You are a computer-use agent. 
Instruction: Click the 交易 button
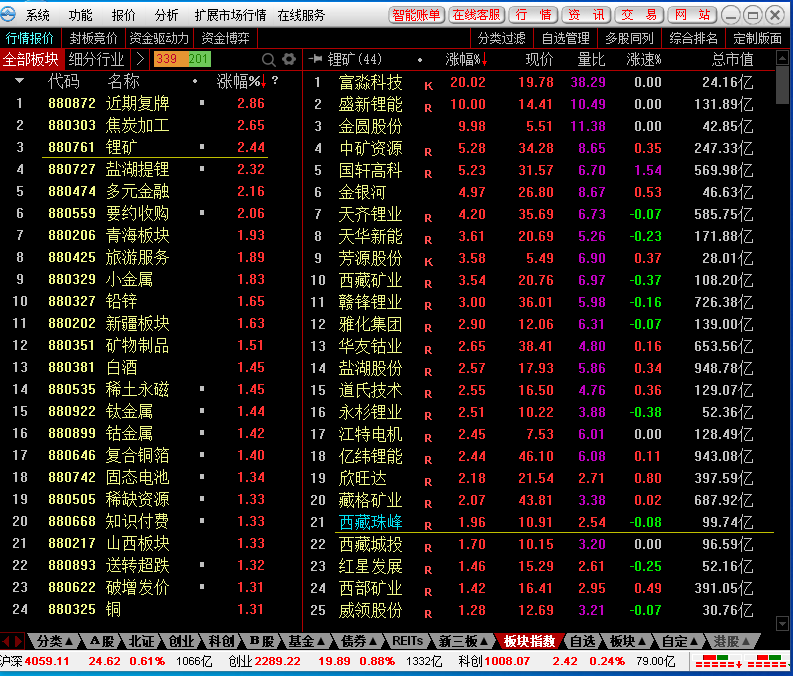[x=639, y=15]
